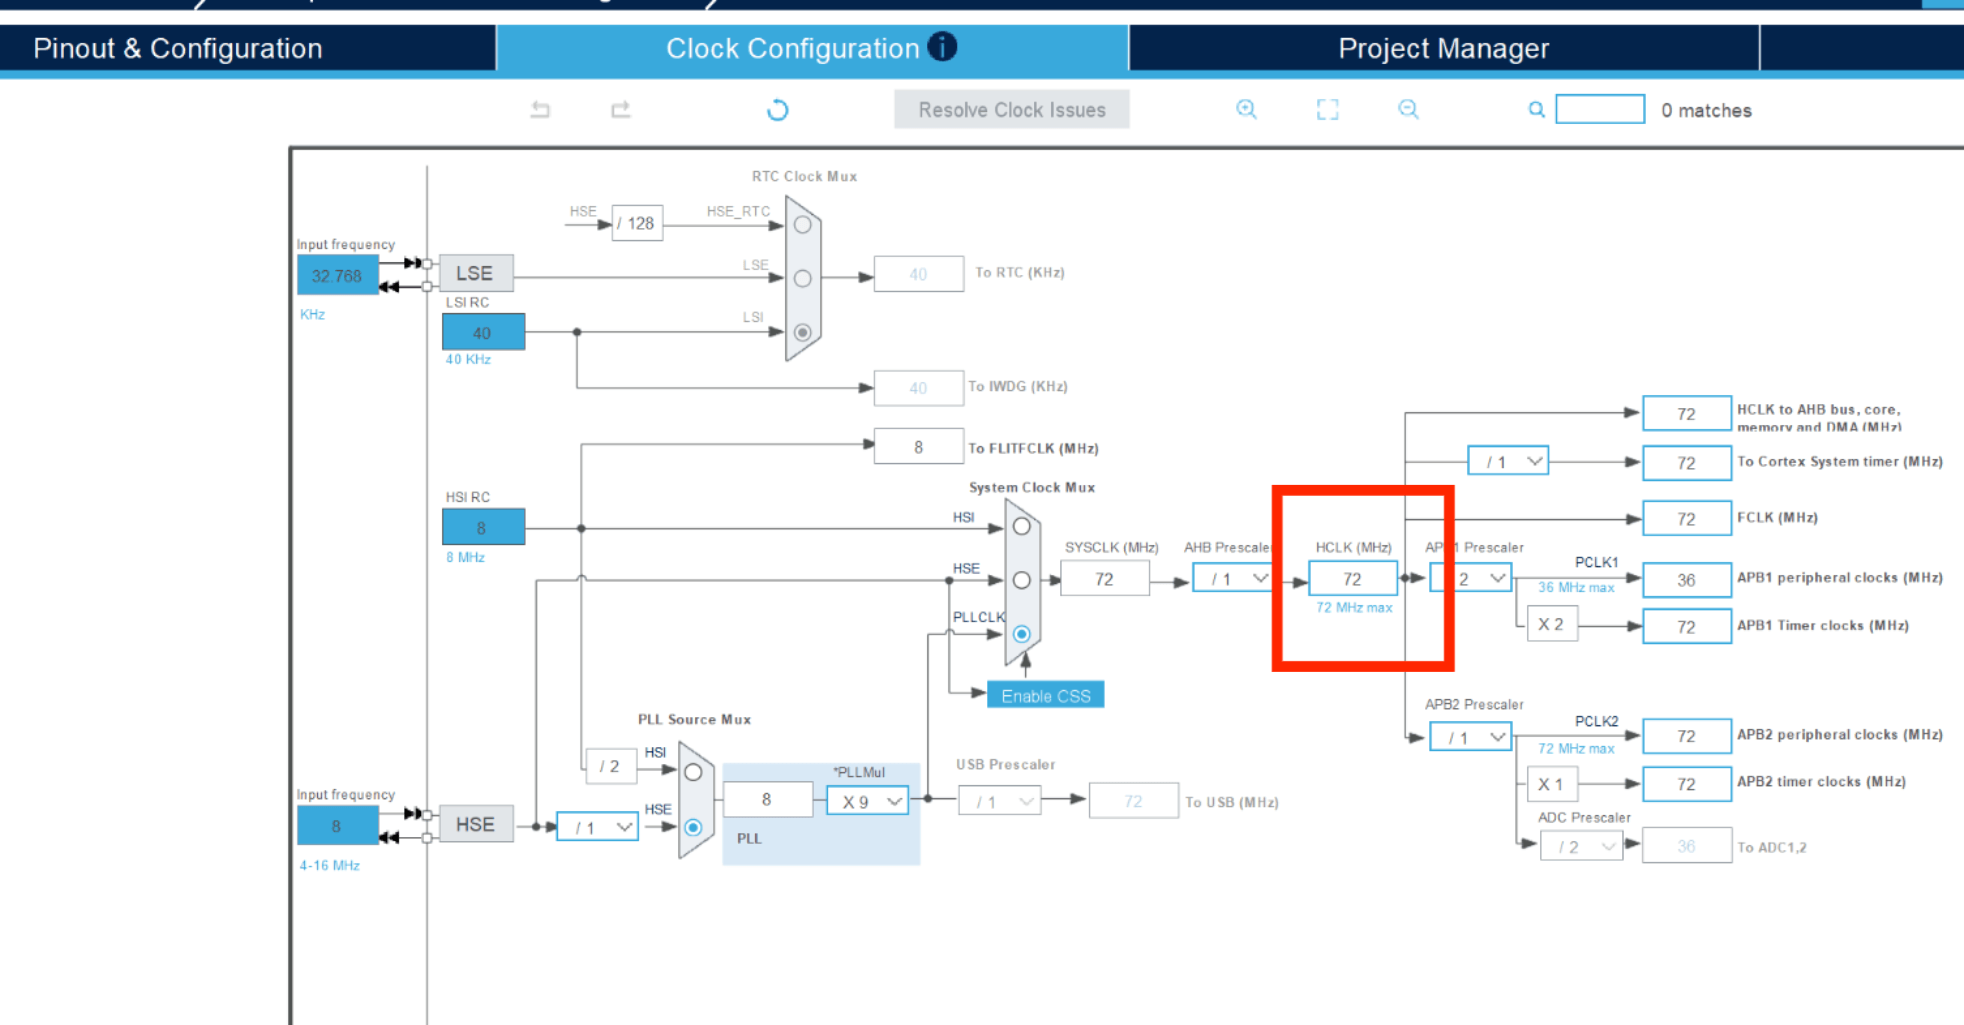Select HSE in System Clock Mux
This screenshot has width=1964, height=1025.
coord(1021,580)
